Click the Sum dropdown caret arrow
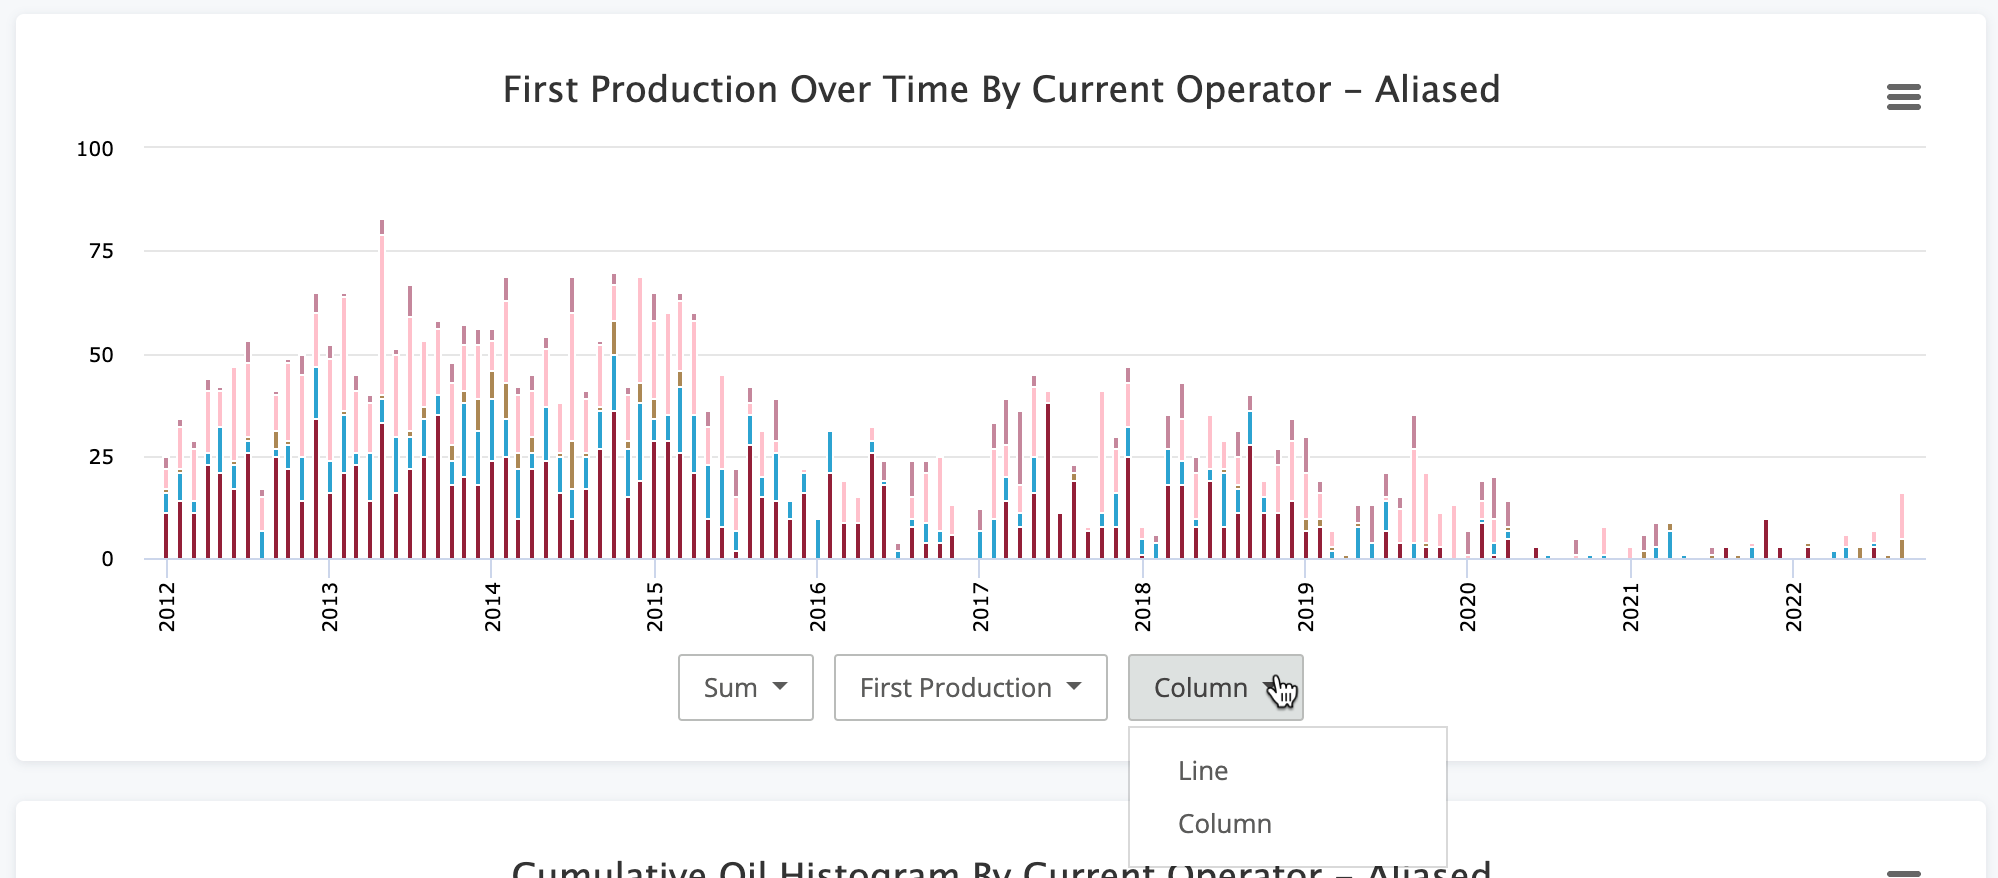Image resolution: width=1998 pixels, height=878 pixels. 780,686
